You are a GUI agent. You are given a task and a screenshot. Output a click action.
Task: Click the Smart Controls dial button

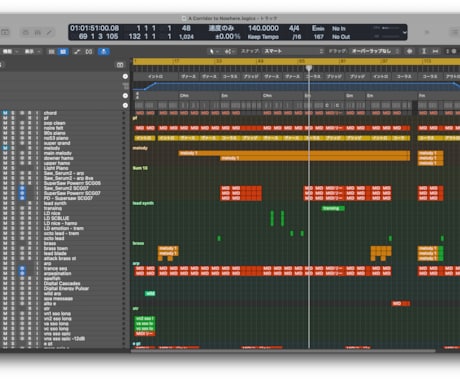point(26,32)
